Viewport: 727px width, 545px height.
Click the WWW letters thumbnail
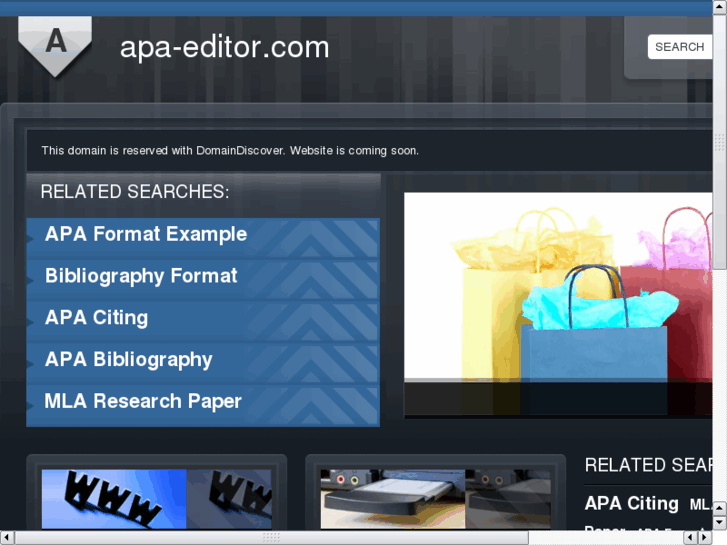pyautogui.click(x=156, y=499)
